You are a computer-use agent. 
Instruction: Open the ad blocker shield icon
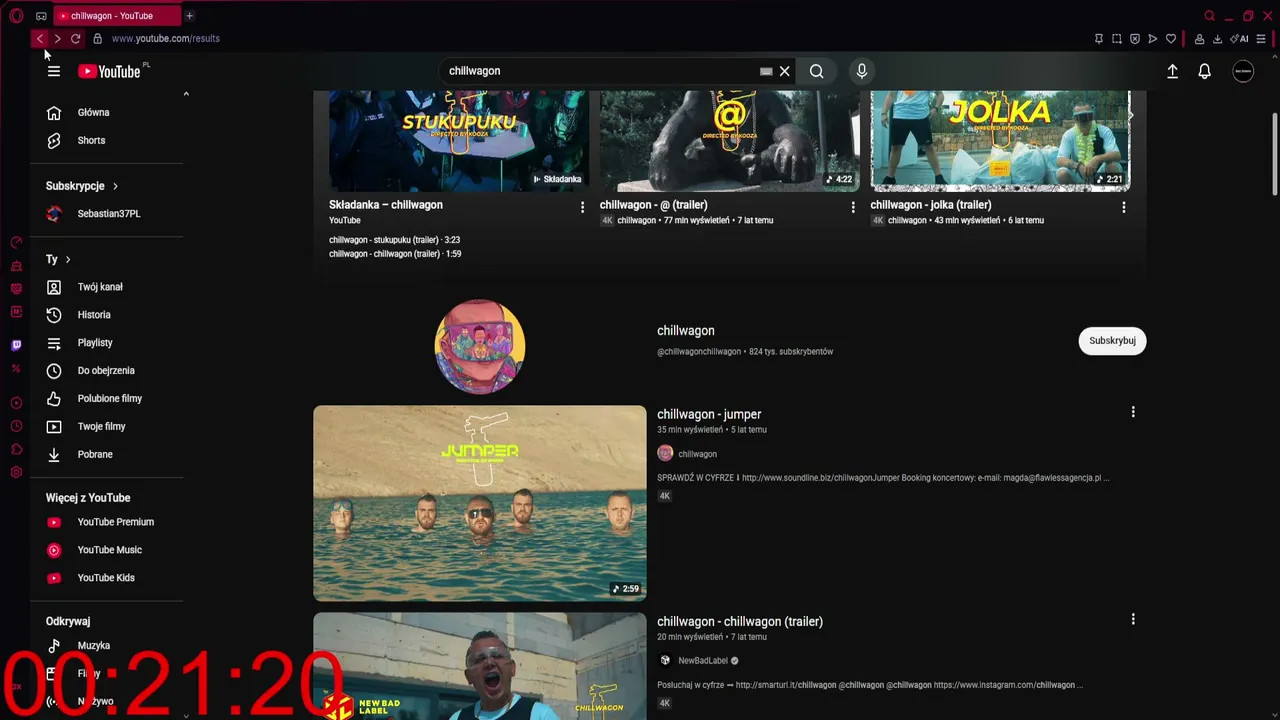[1135, 39]
